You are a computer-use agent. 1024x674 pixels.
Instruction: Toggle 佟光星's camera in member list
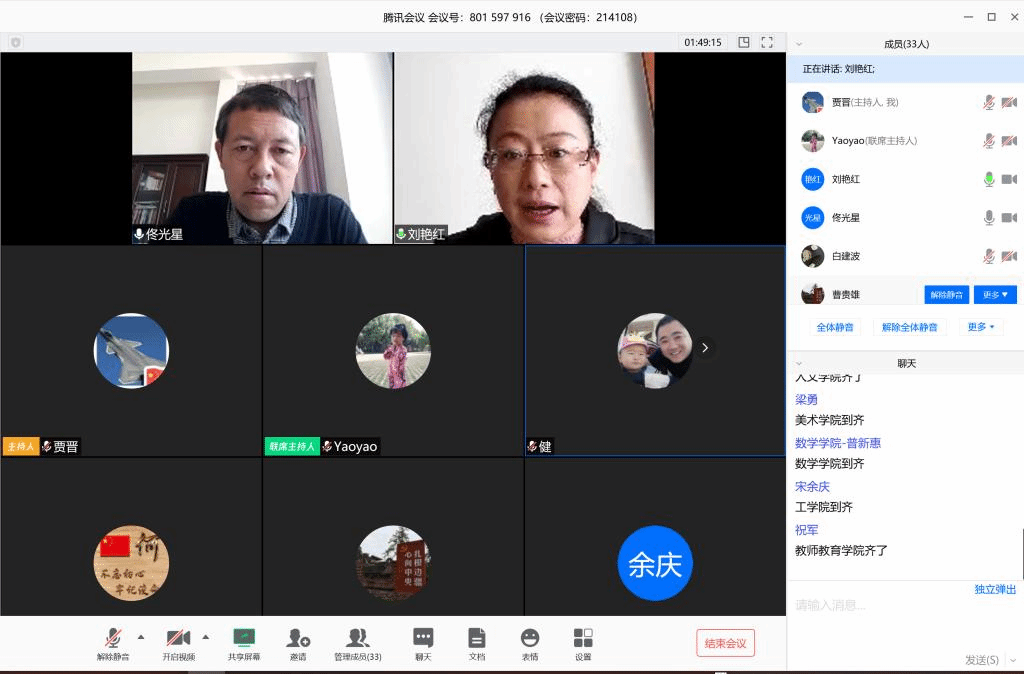coord(1009,218)
